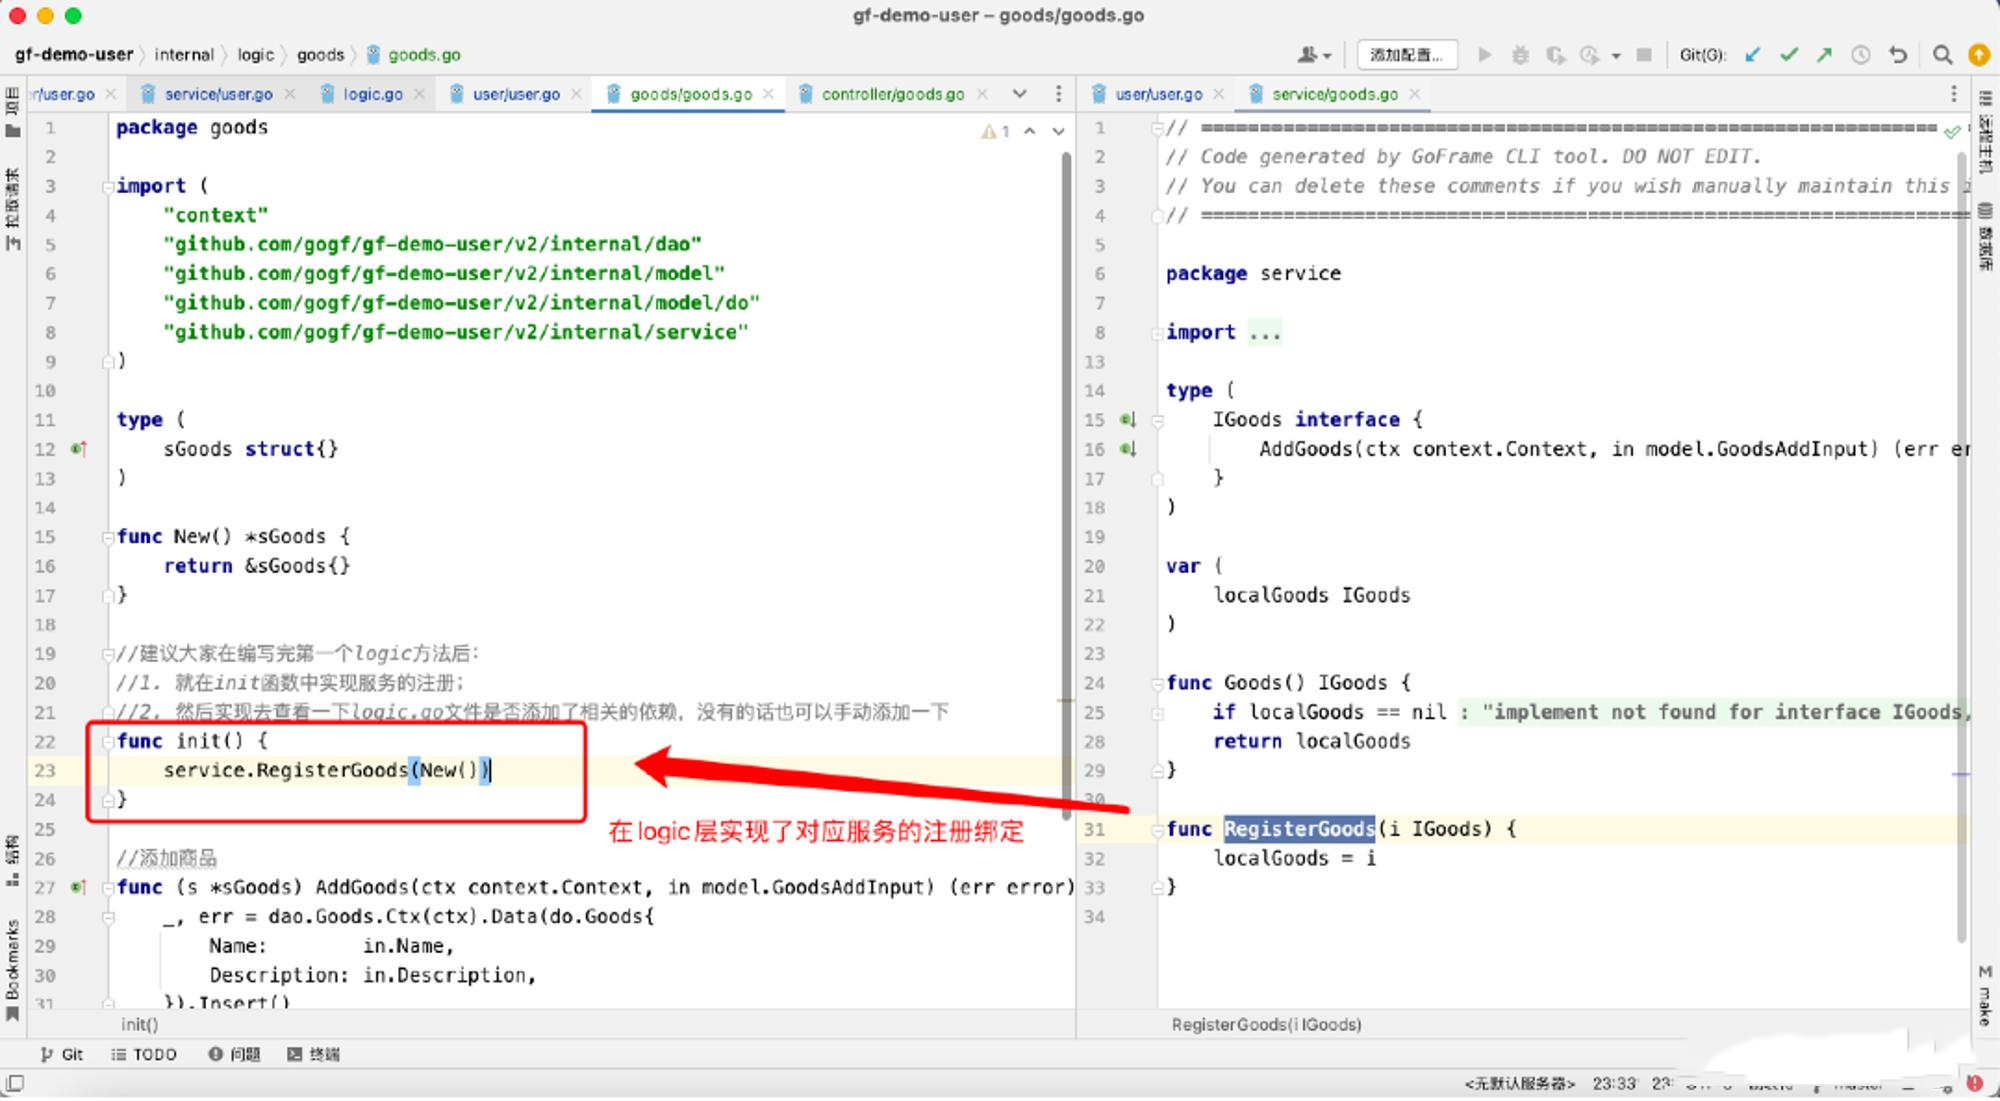Click warning indicator triangle on line 1
2000x1101 pixels.
[982, 127]
